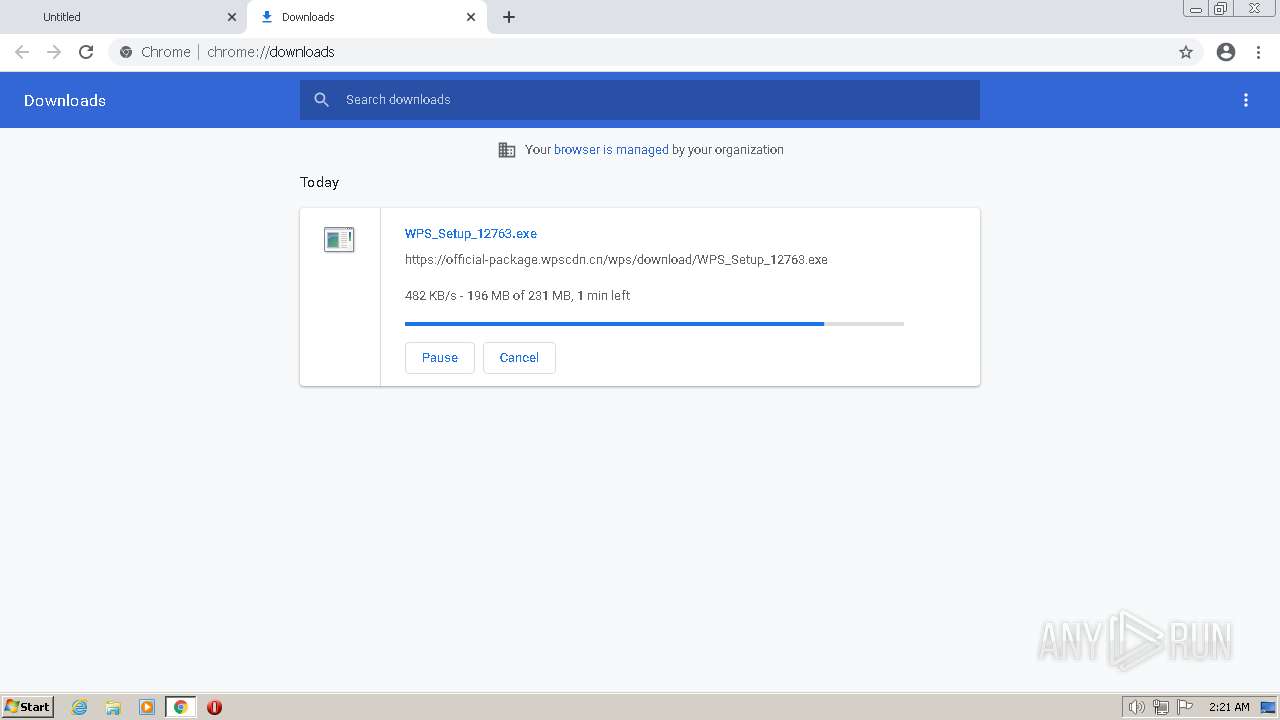Reload the downloads page

point(86,52)
